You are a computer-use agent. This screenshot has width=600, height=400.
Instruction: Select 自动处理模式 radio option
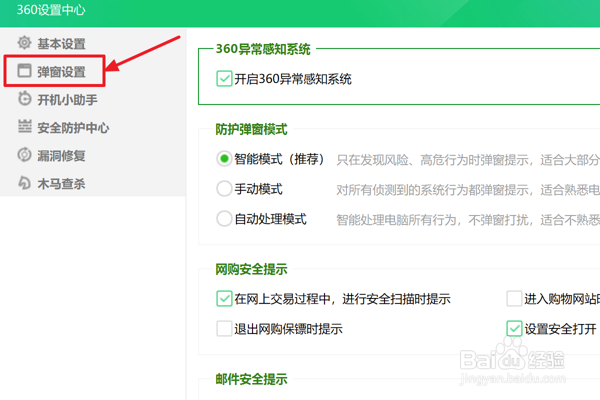click(224, 219)
